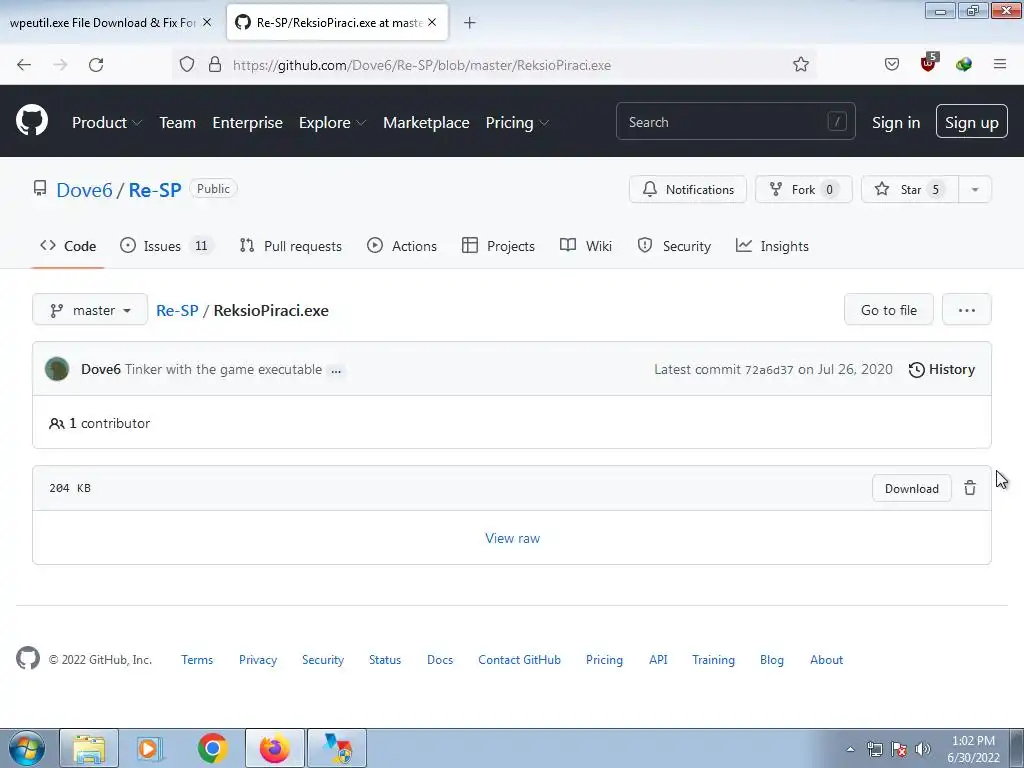Download the ReksioPiraci.exe file
Image resolution: width=1024 pixels, height=768 pixels.
tap(912, 488)
